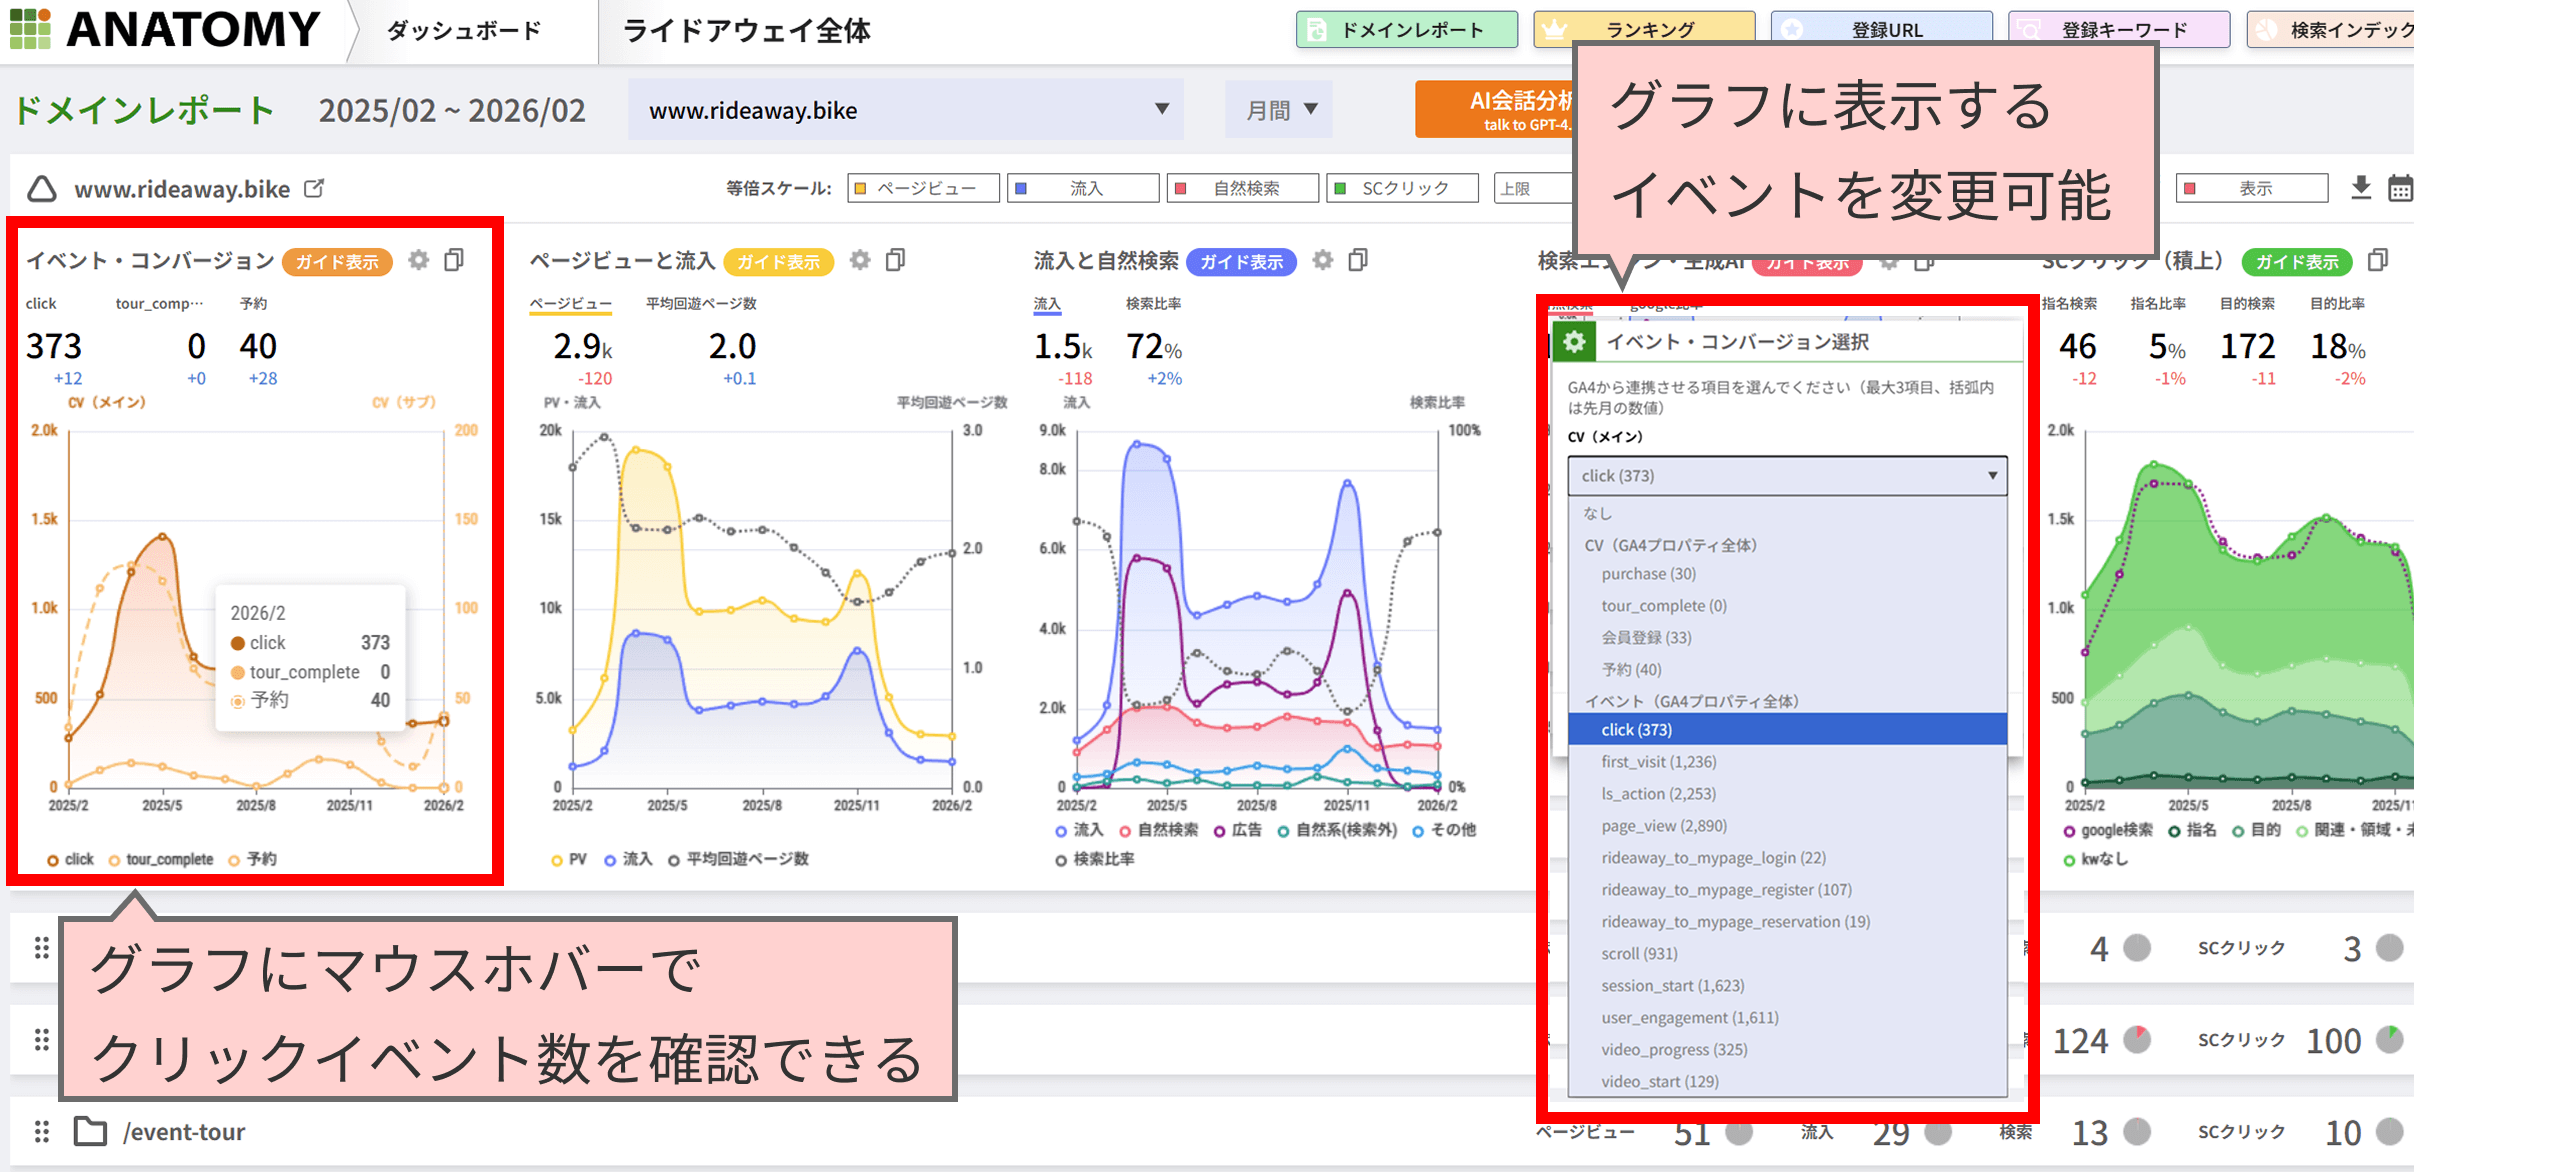Click drag handle beside /event-tour row

point(41,1131)
